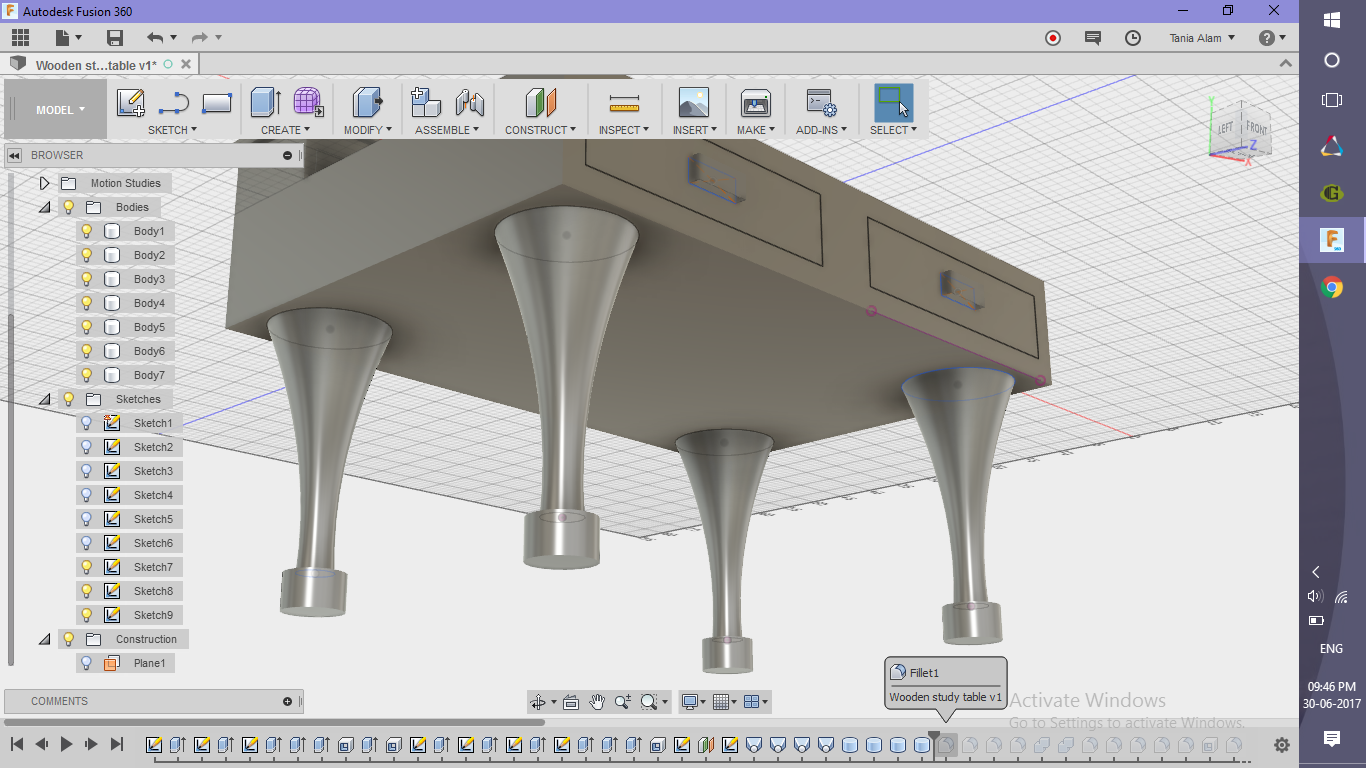The width and height of the screenshot is (1366, 768).
Task: Select Body7 in browser tree
Action: click(x=149, y=375)
